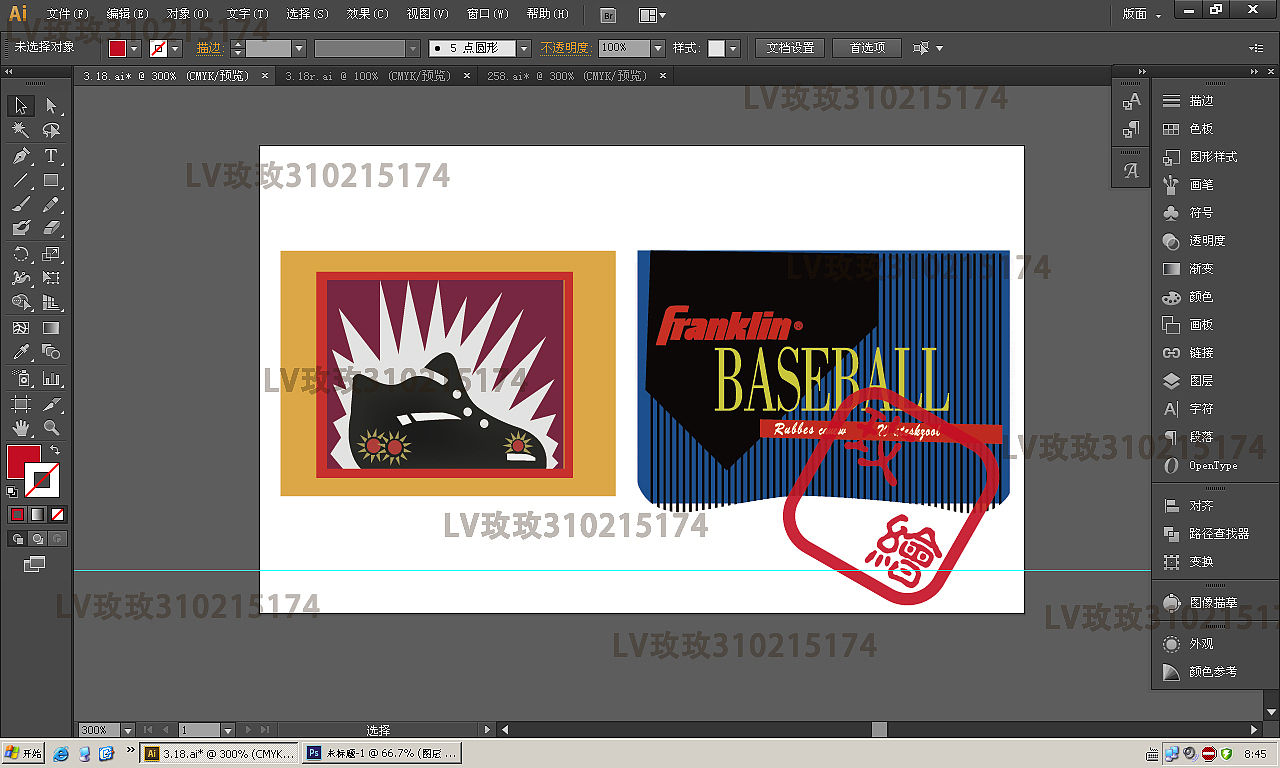This screenshot has width=1280, height=768.
Task: Open the '5 点圆形' brush definition dropdown
Action: (x=523, y=48)
